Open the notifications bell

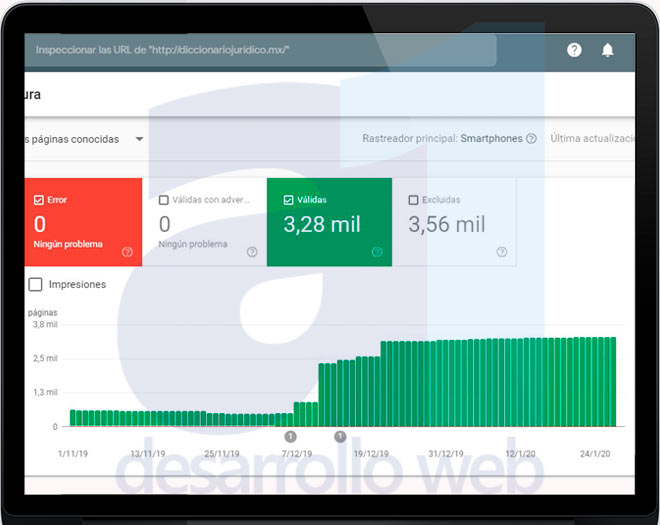607,50
